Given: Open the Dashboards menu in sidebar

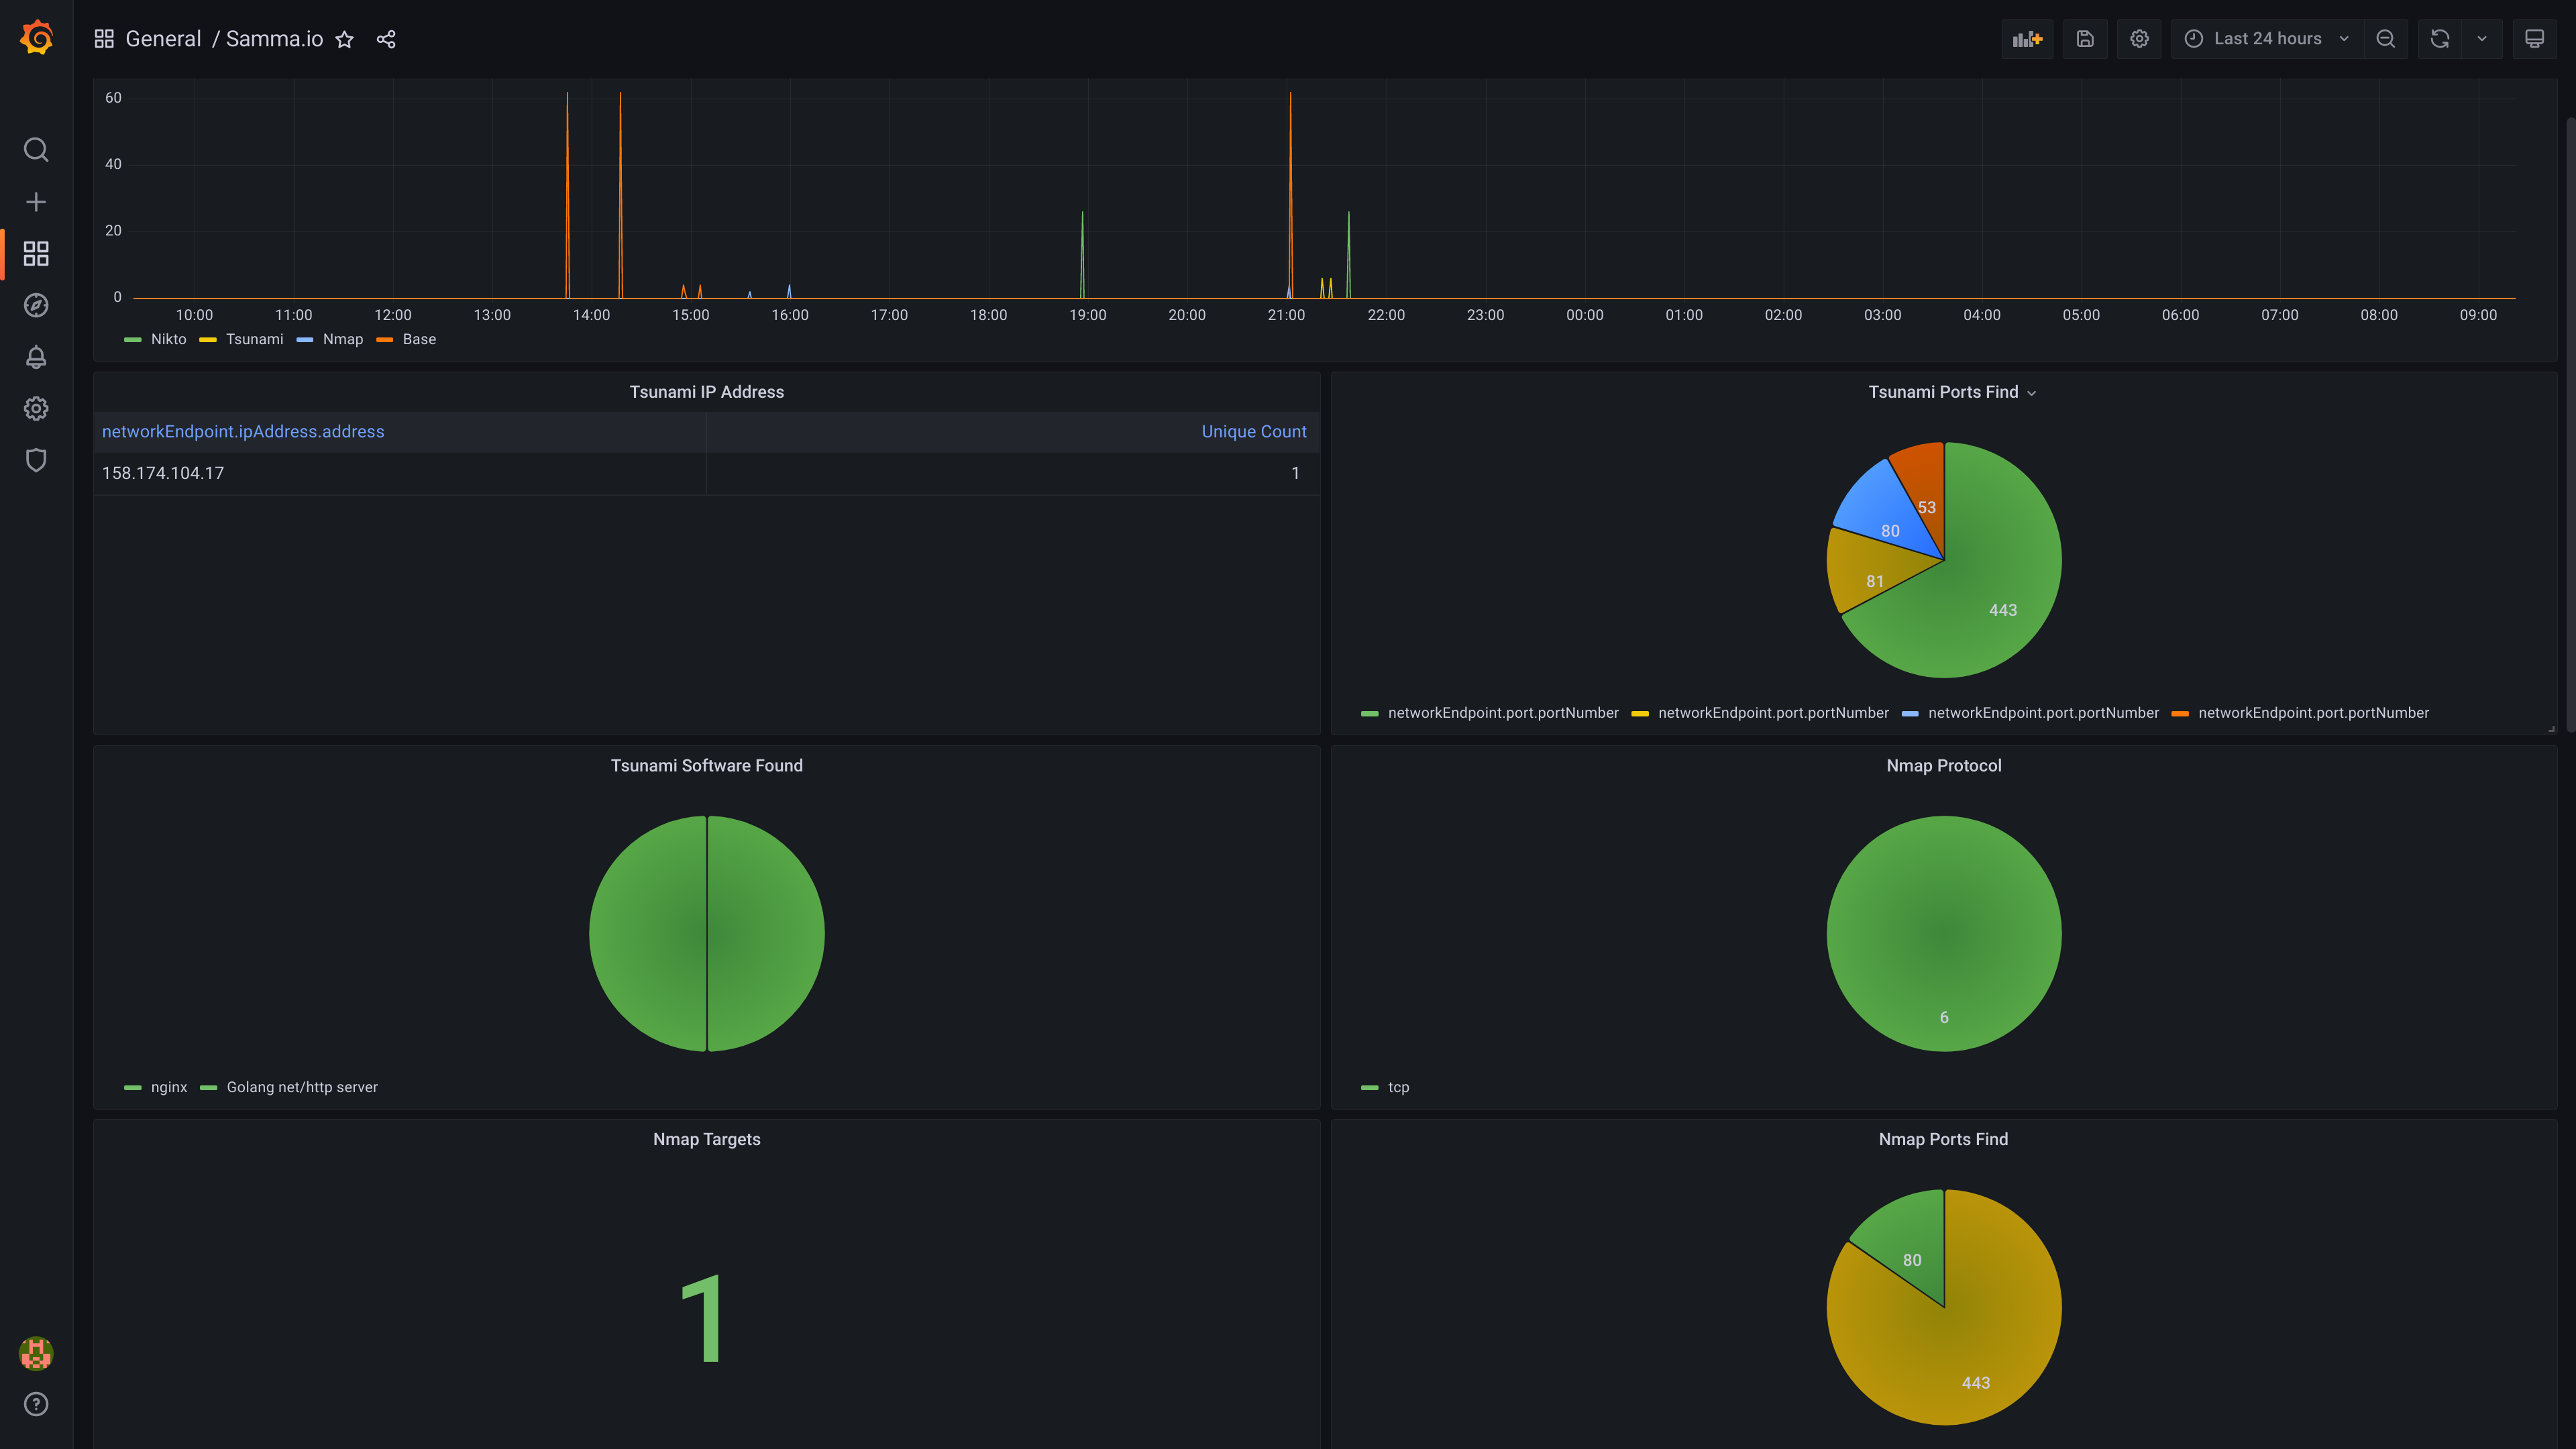Looking at the screenshot, I should click(36, 254).
